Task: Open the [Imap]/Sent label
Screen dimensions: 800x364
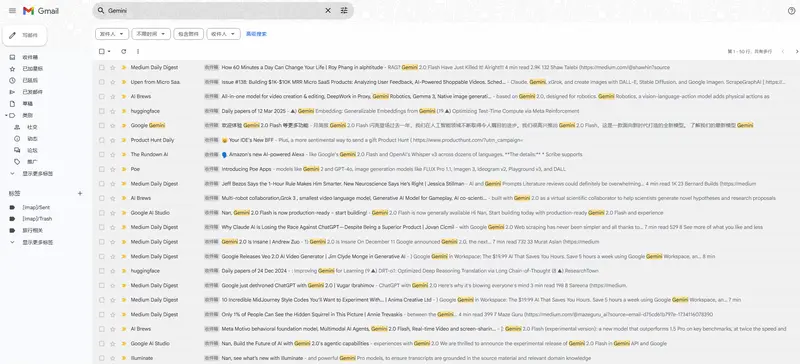Action: coord(36,207)
